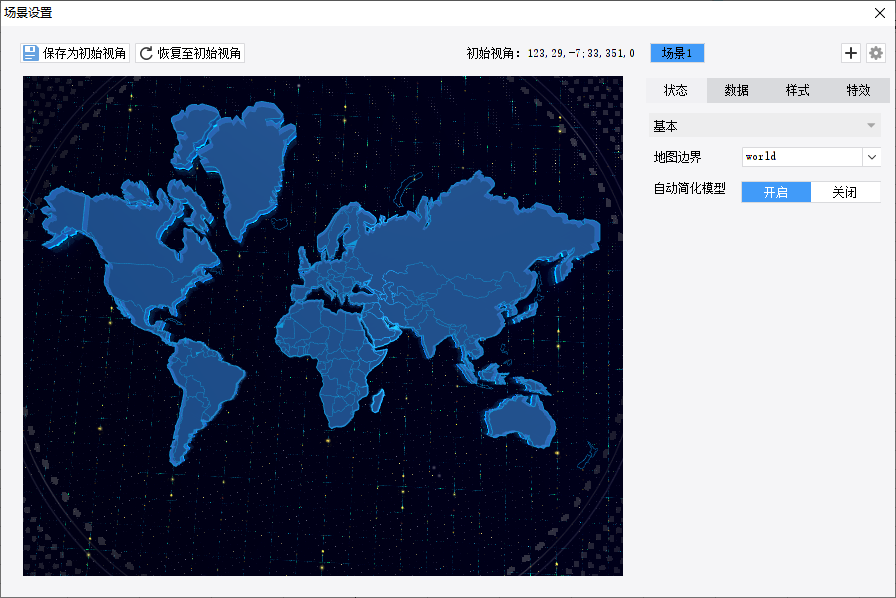Open scene settings gear icon
Image resolution: width=896 pixels, height=598 pixels.
pos(875,53)
